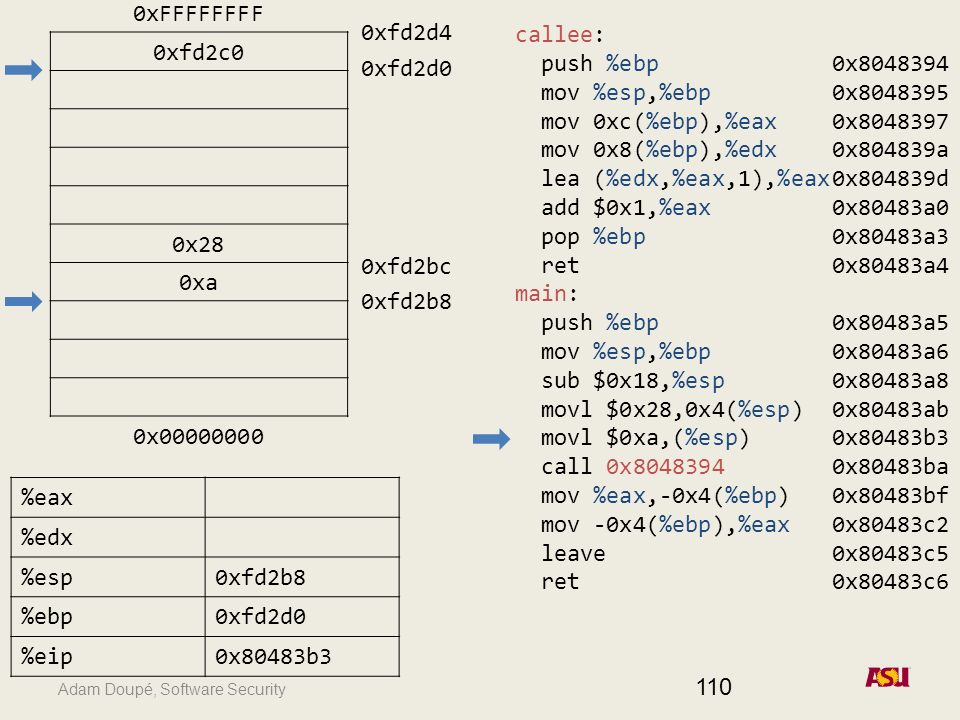Click the mov %esp,%ebp instruction in main
Viewport: 960px width, 720px height.
[x=626, y=352]
